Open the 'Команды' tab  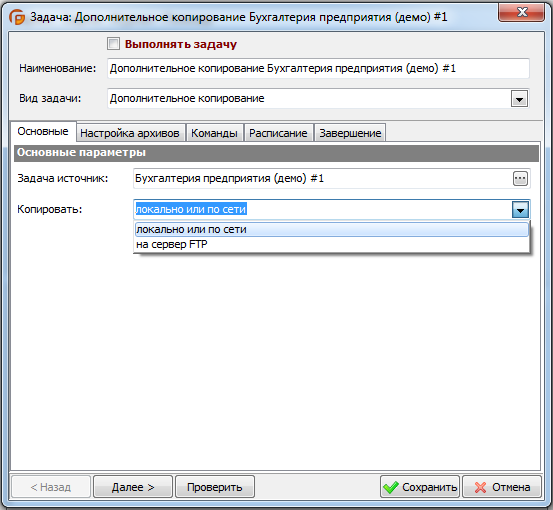coord(214,133)
